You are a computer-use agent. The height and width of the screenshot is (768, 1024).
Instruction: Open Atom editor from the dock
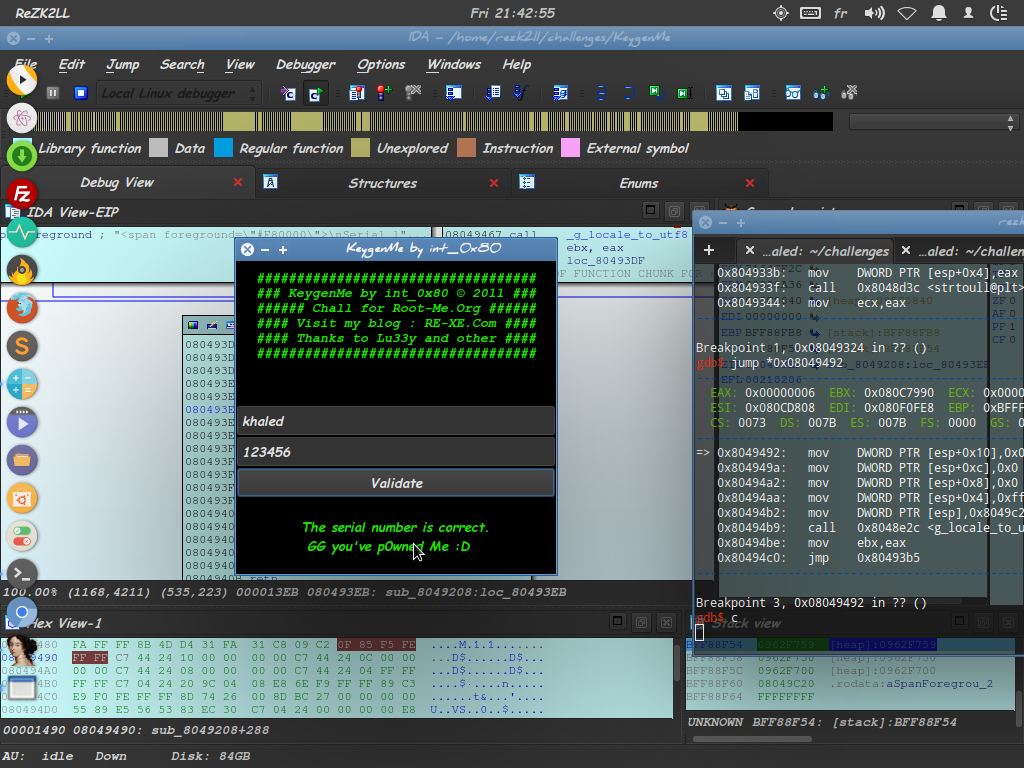point(22,118)
